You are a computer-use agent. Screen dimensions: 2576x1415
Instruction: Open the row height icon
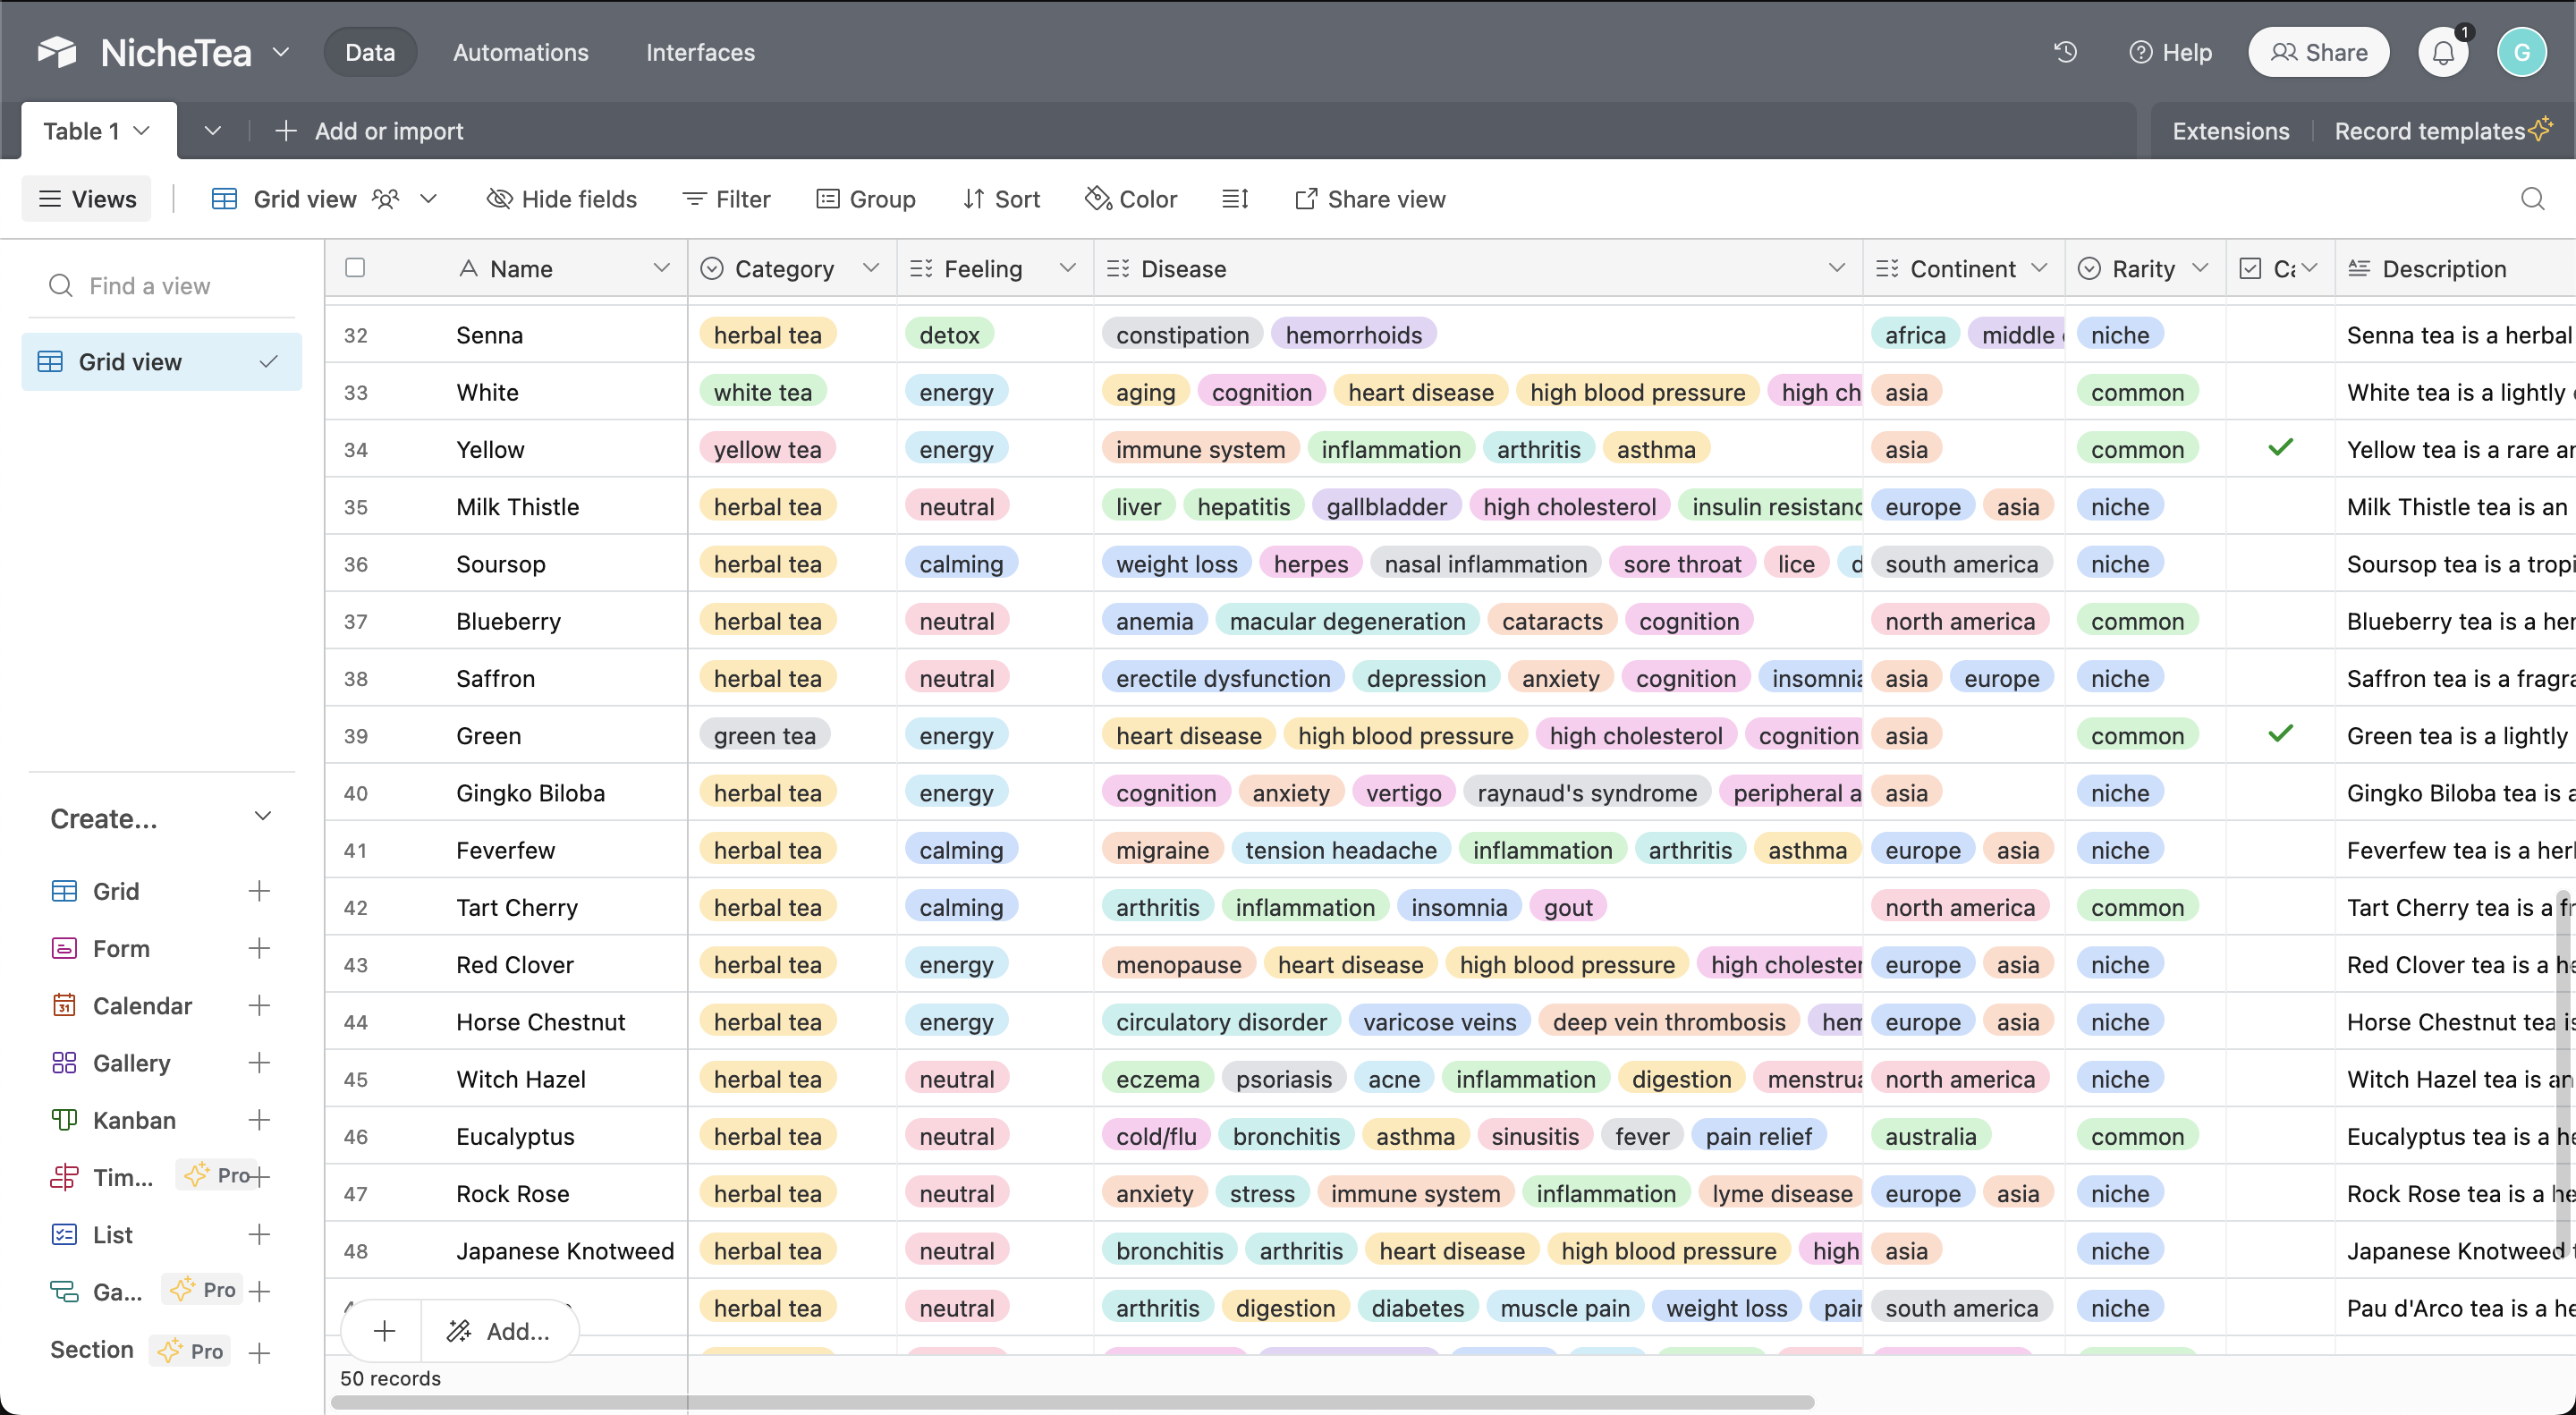(x=1235, y=199)
